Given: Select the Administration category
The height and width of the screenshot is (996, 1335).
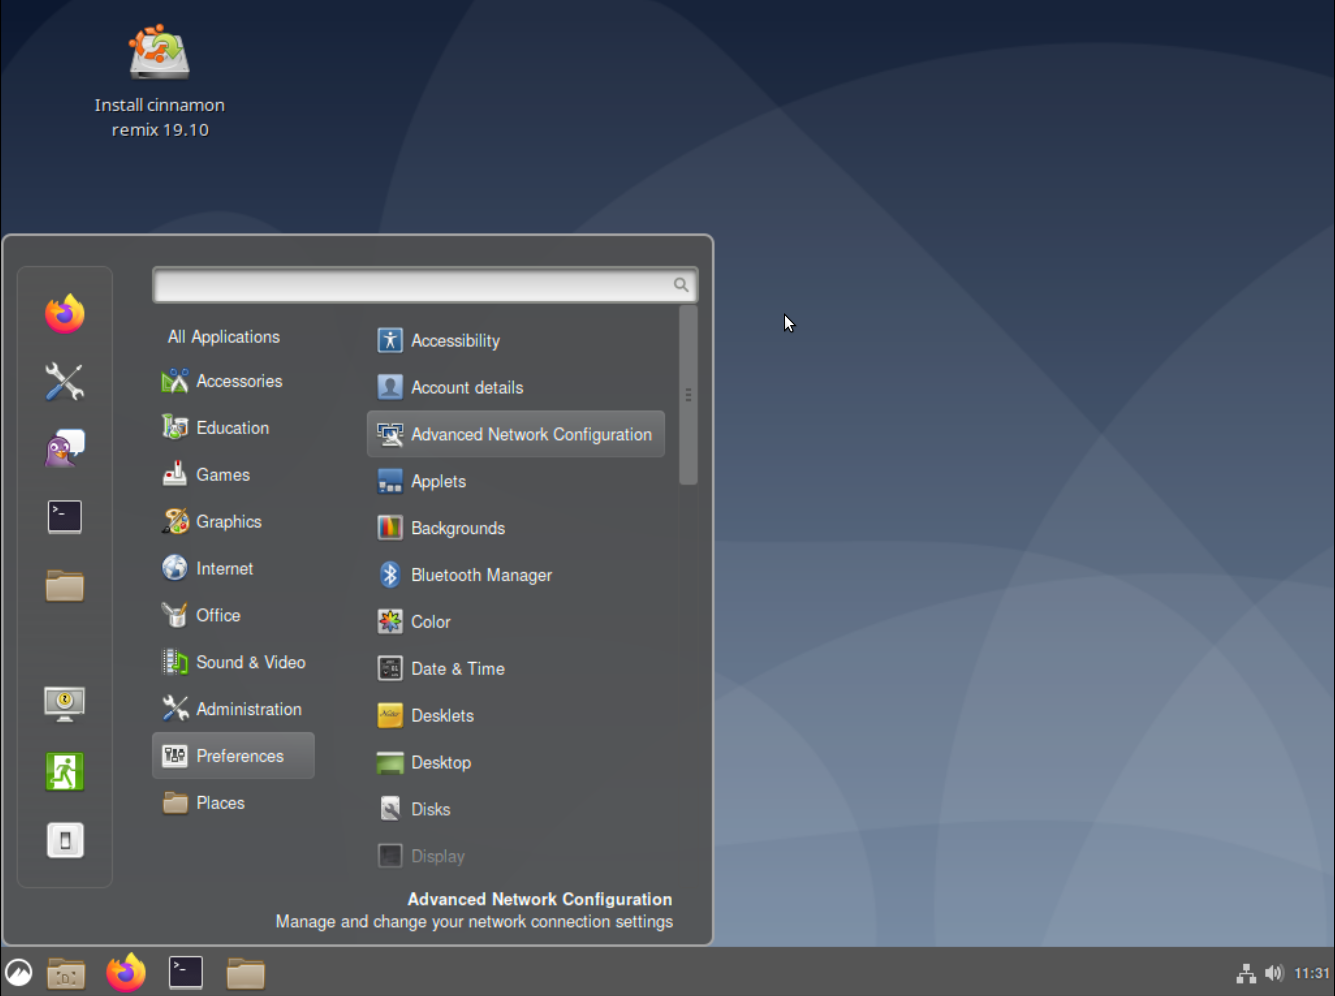Looking at the screenshot, I should 233,709.
